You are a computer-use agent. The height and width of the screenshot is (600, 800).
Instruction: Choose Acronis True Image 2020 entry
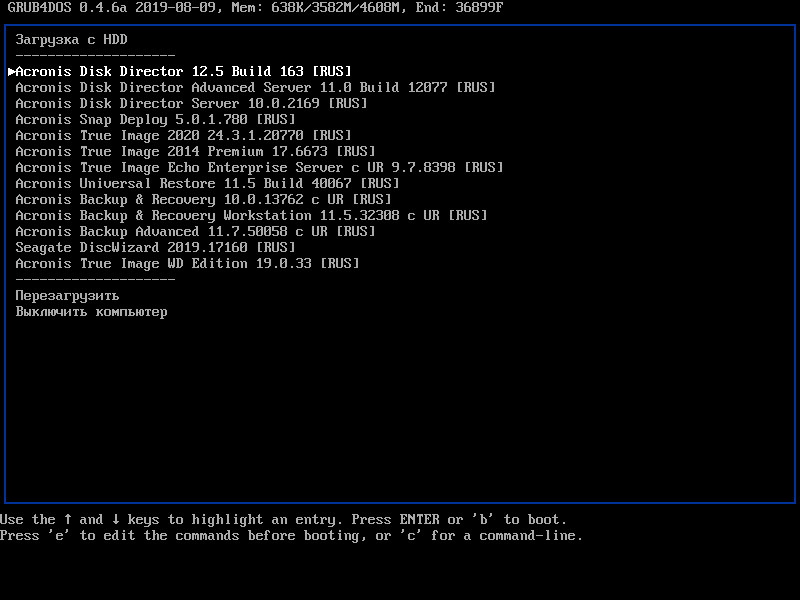[x=183, y=136]
